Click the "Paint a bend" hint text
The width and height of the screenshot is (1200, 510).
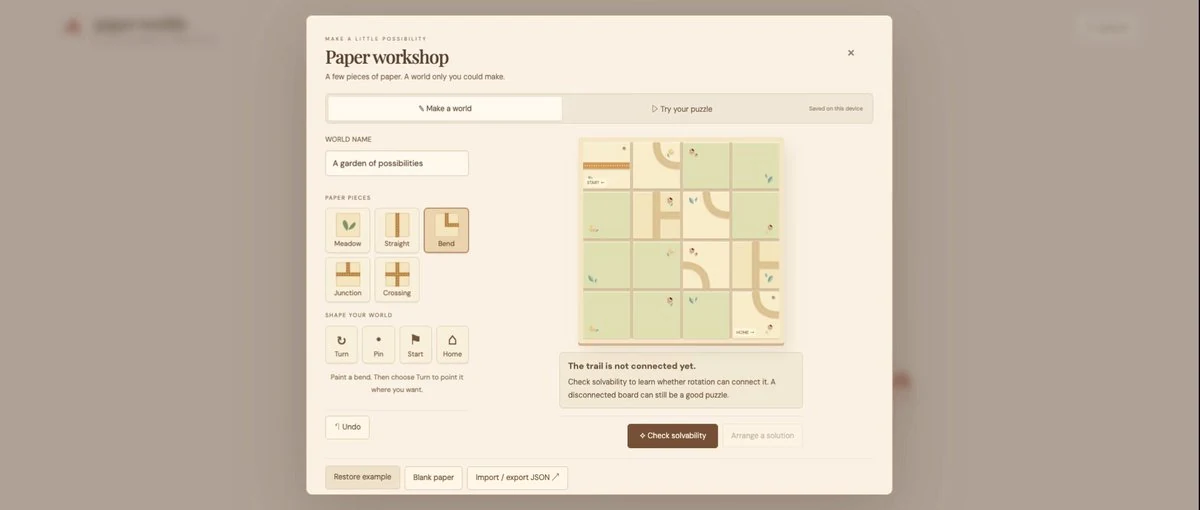397,383
